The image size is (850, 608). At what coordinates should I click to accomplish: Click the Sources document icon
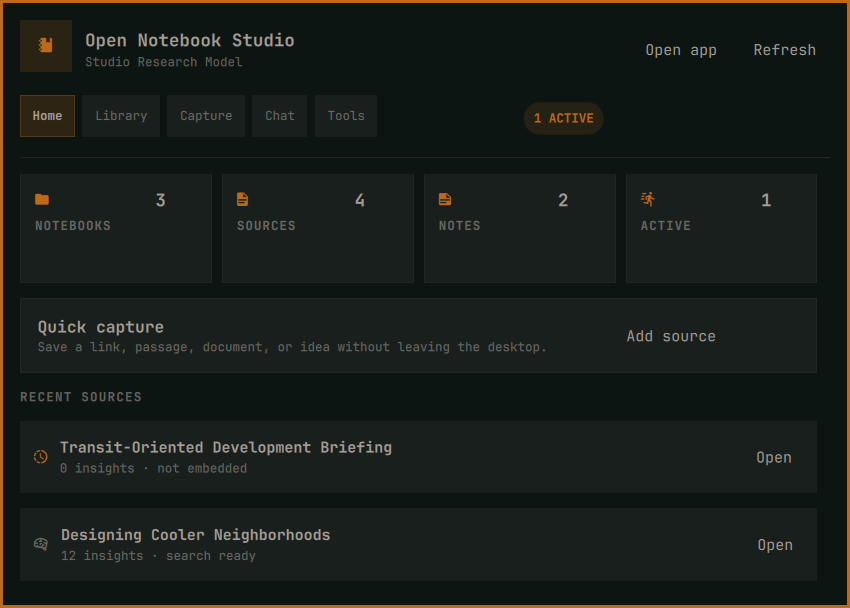[x=242, y=199]
